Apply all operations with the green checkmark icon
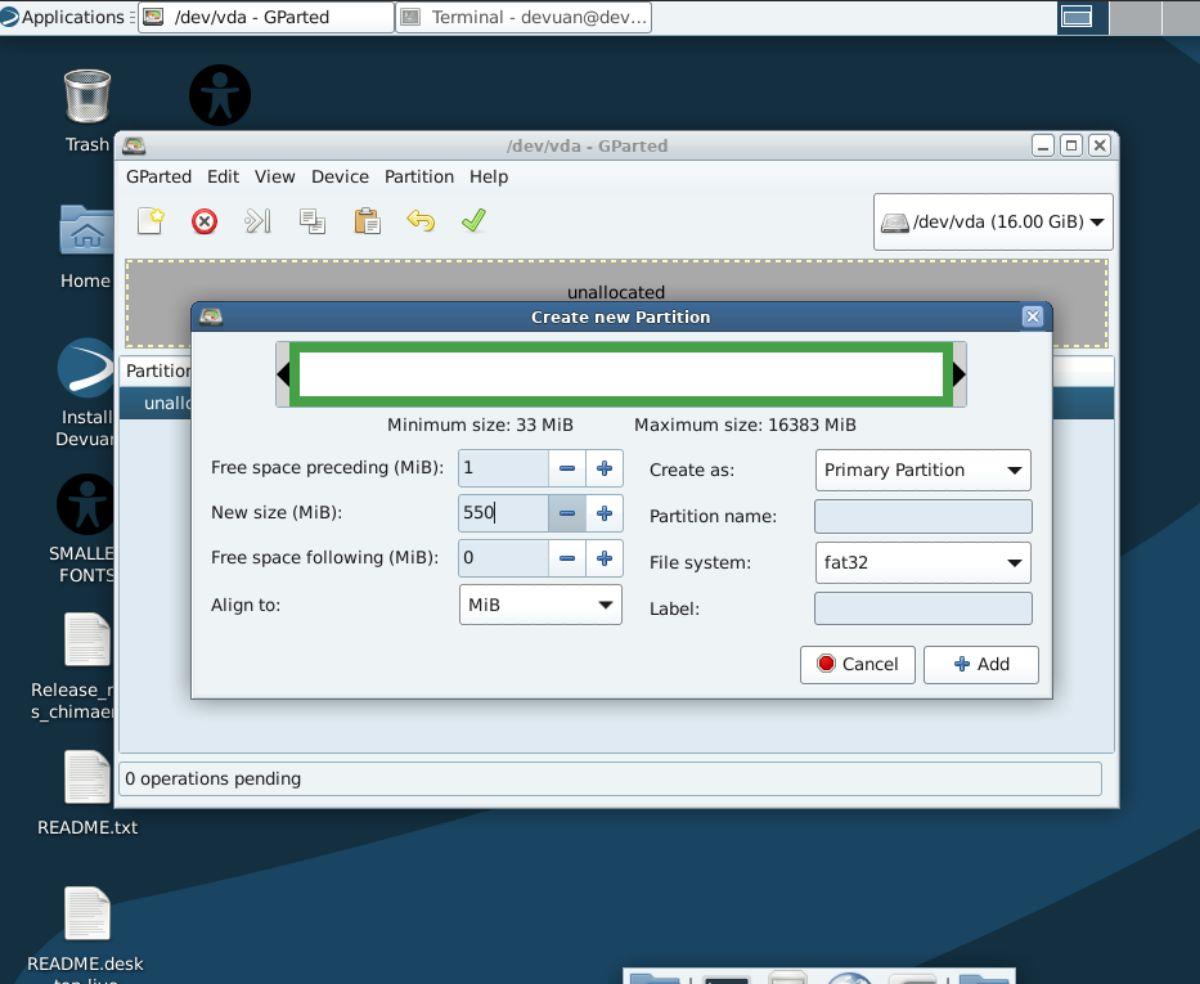 point(472,220)
